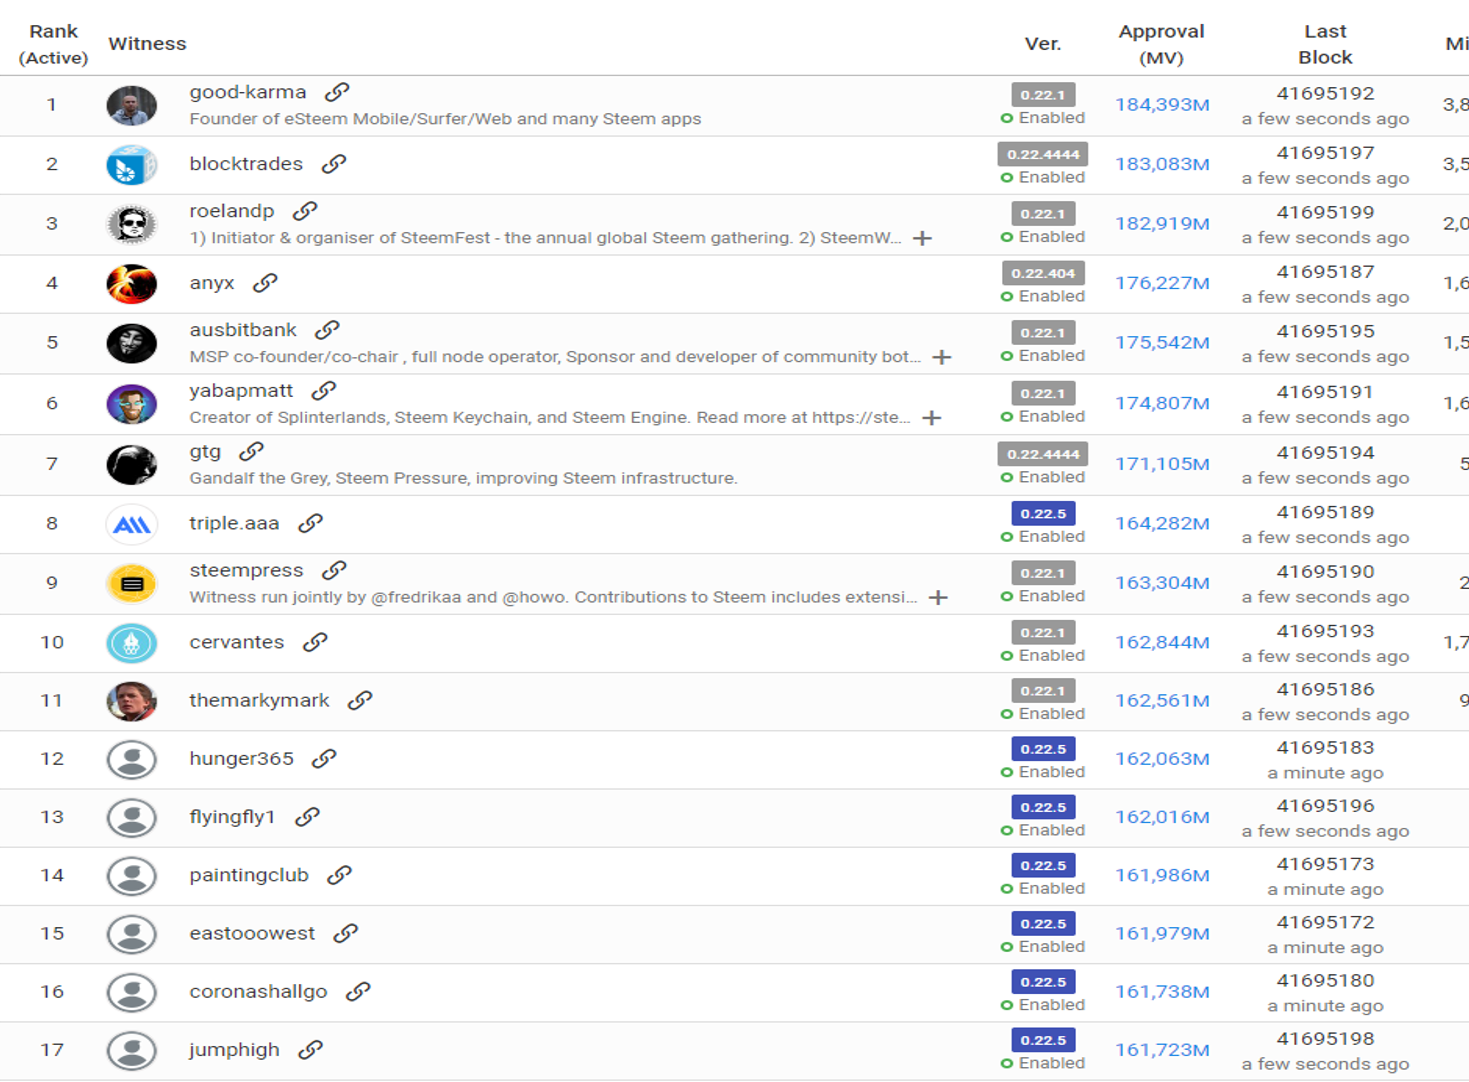Open themarkymark's witness link icon
1469x1082 pixels.
[360, 701]
